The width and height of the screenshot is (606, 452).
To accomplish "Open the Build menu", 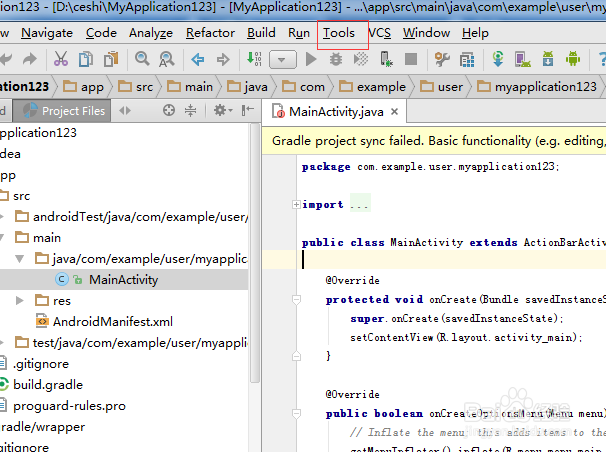I will 261,33.
